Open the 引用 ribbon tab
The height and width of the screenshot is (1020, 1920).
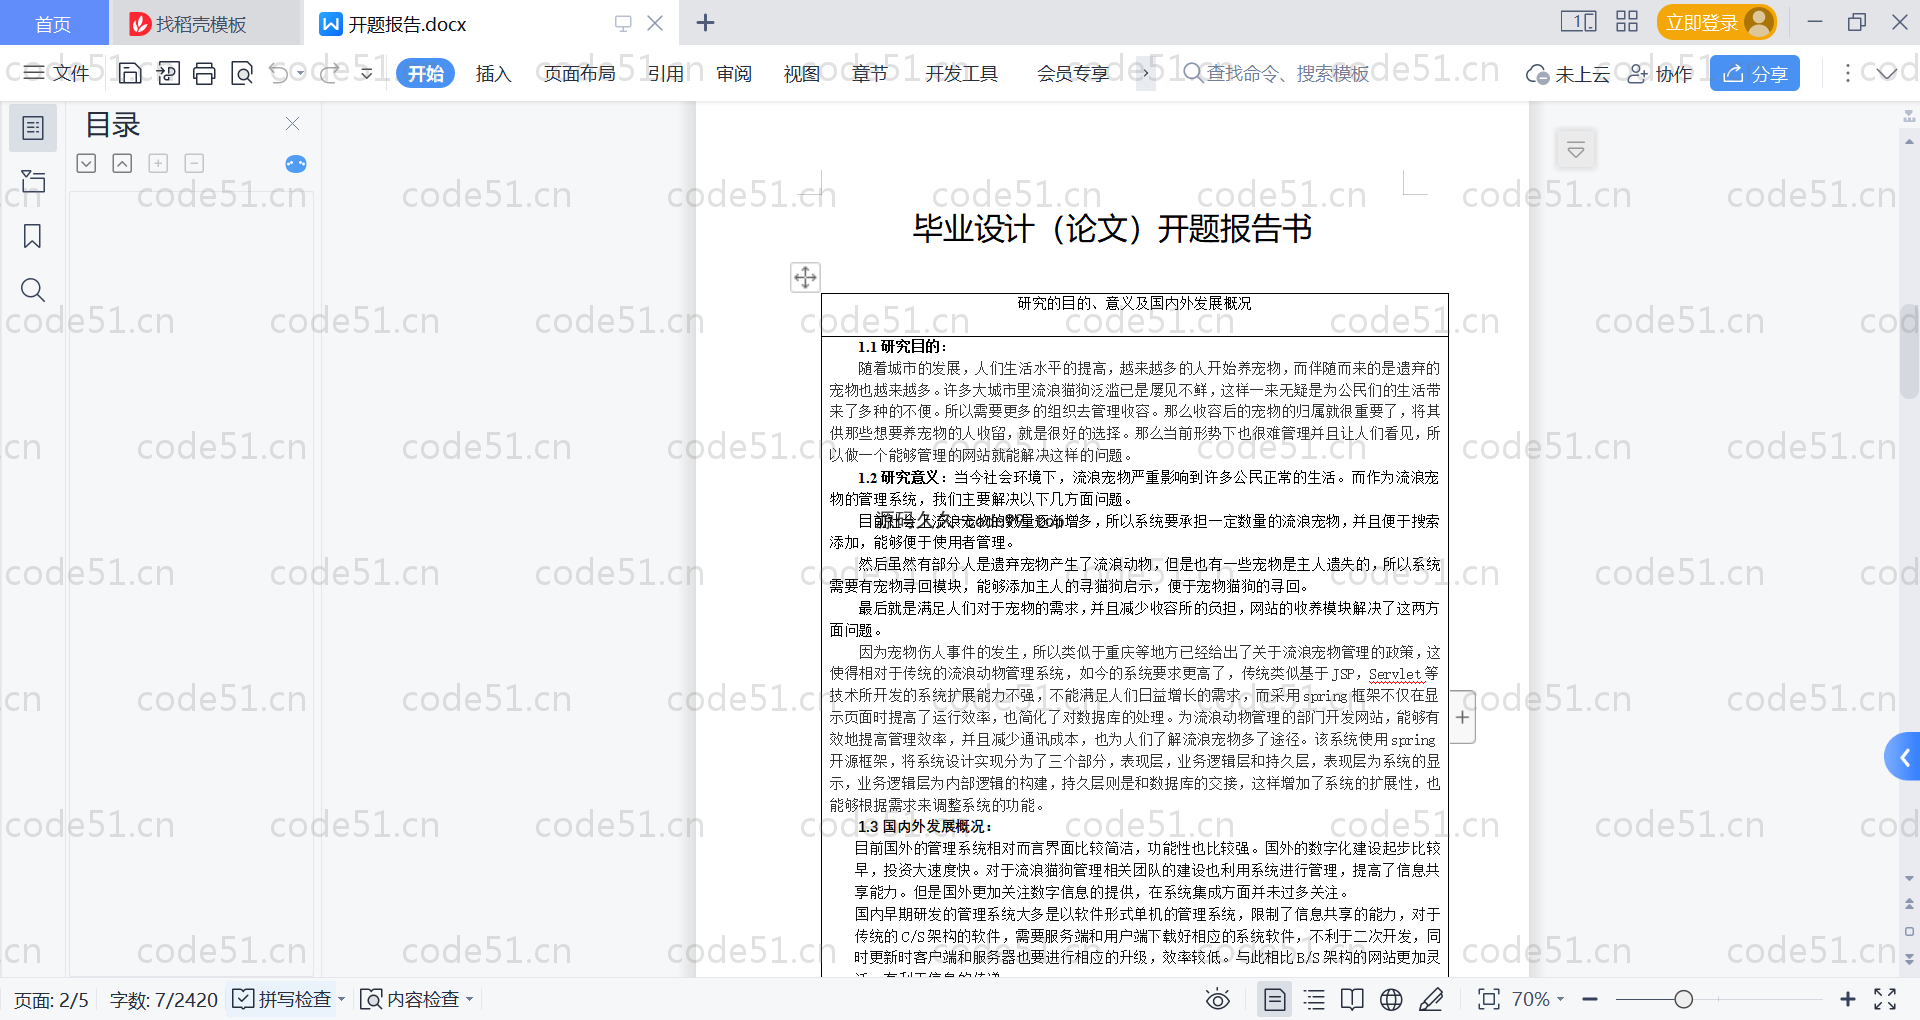(x=665, y=73)
